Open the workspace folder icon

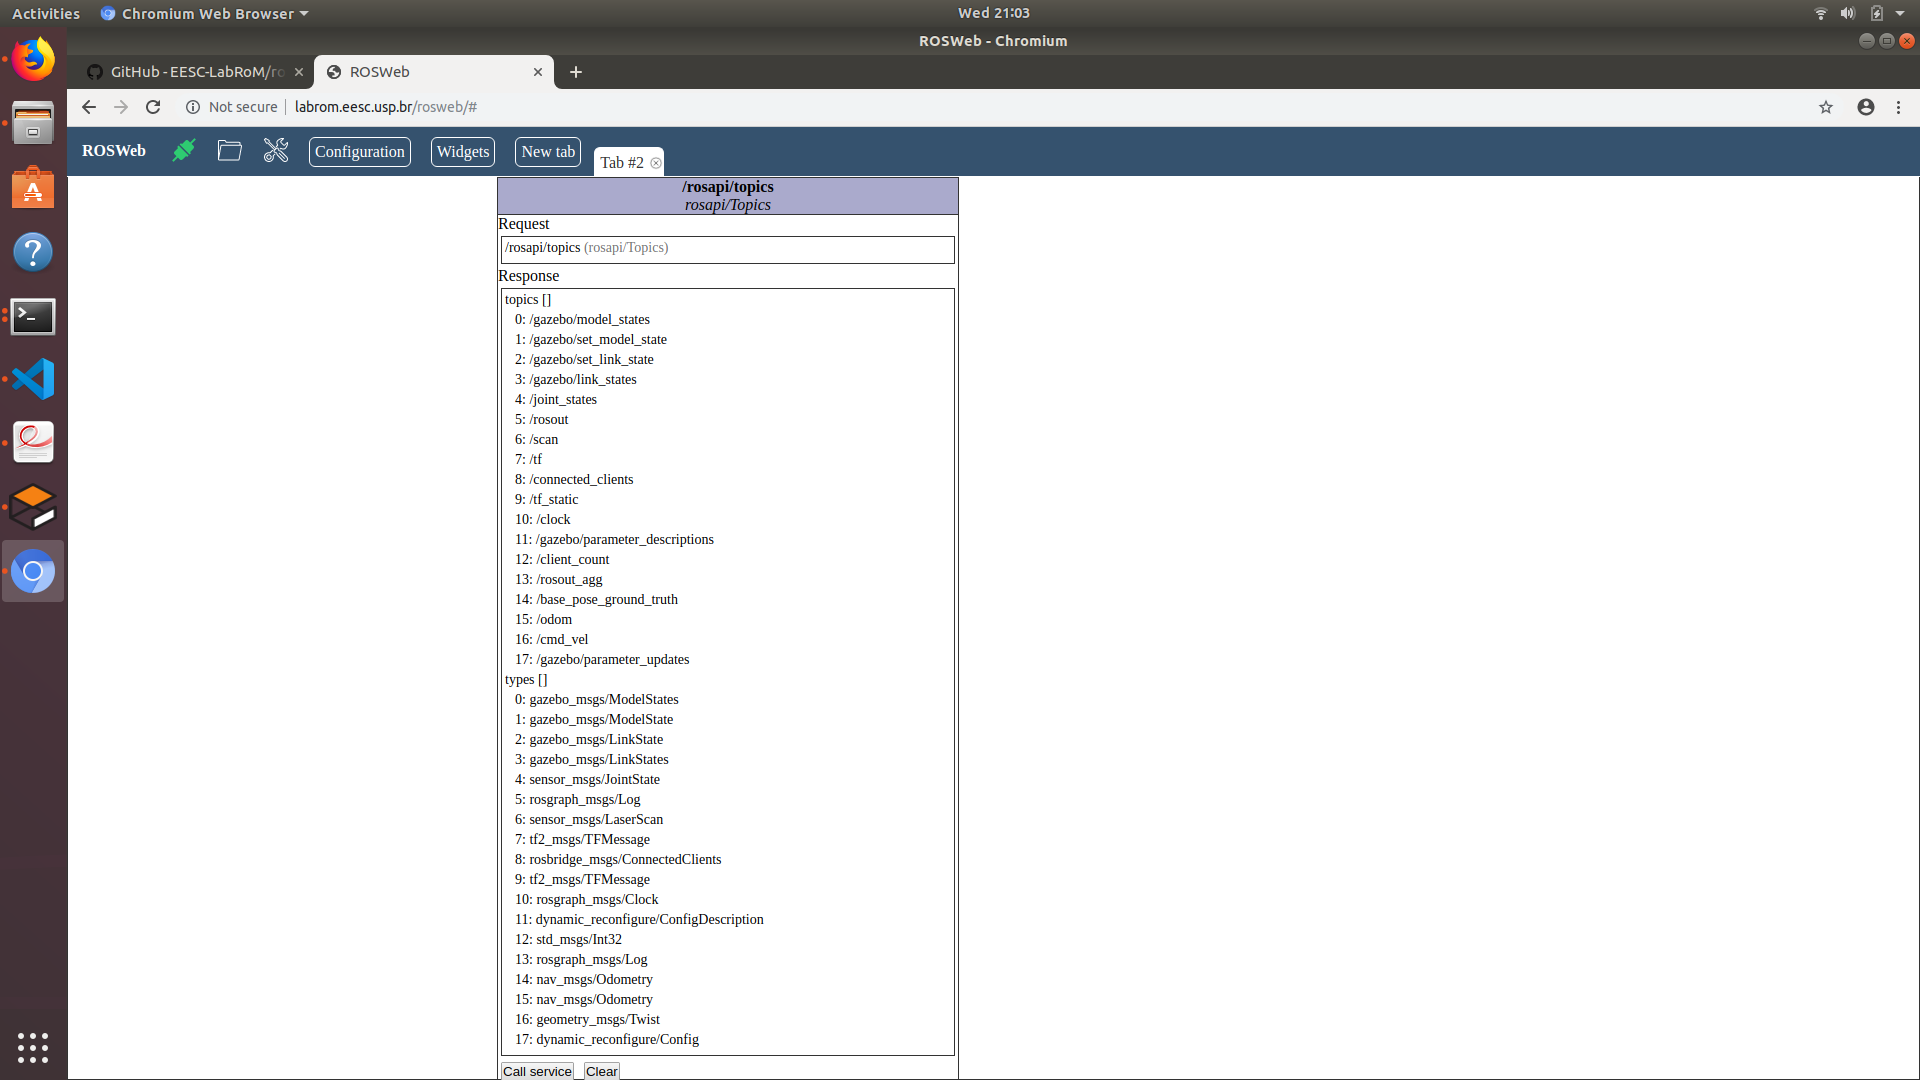click(x=230, y=151)
